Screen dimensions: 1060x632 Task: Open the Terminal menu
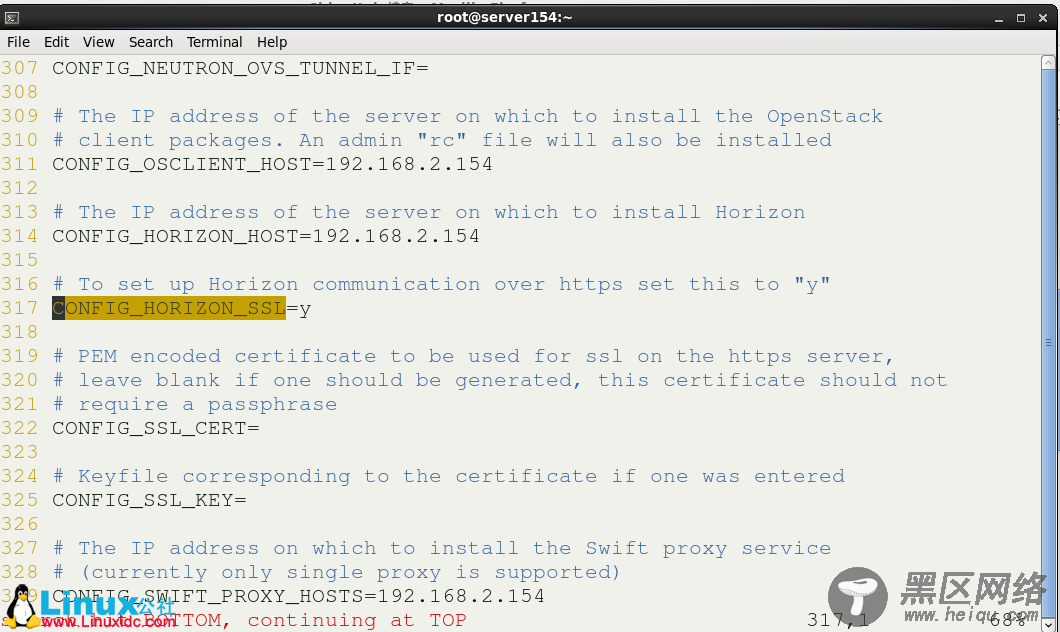pyautogui.click(x=214, y=42)
